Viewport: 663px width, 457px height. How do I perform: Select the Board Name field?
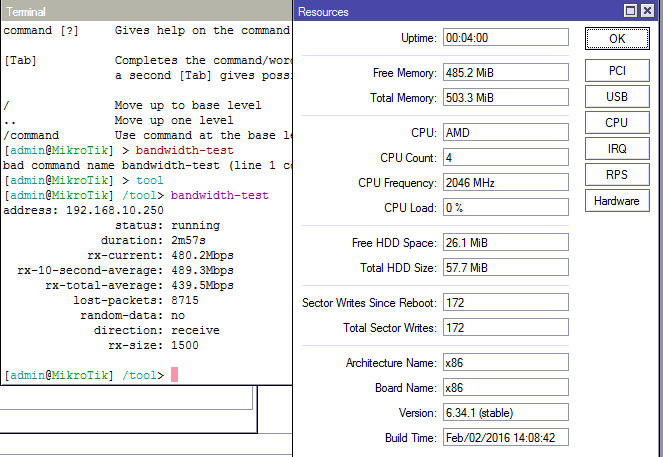[506, 388]
